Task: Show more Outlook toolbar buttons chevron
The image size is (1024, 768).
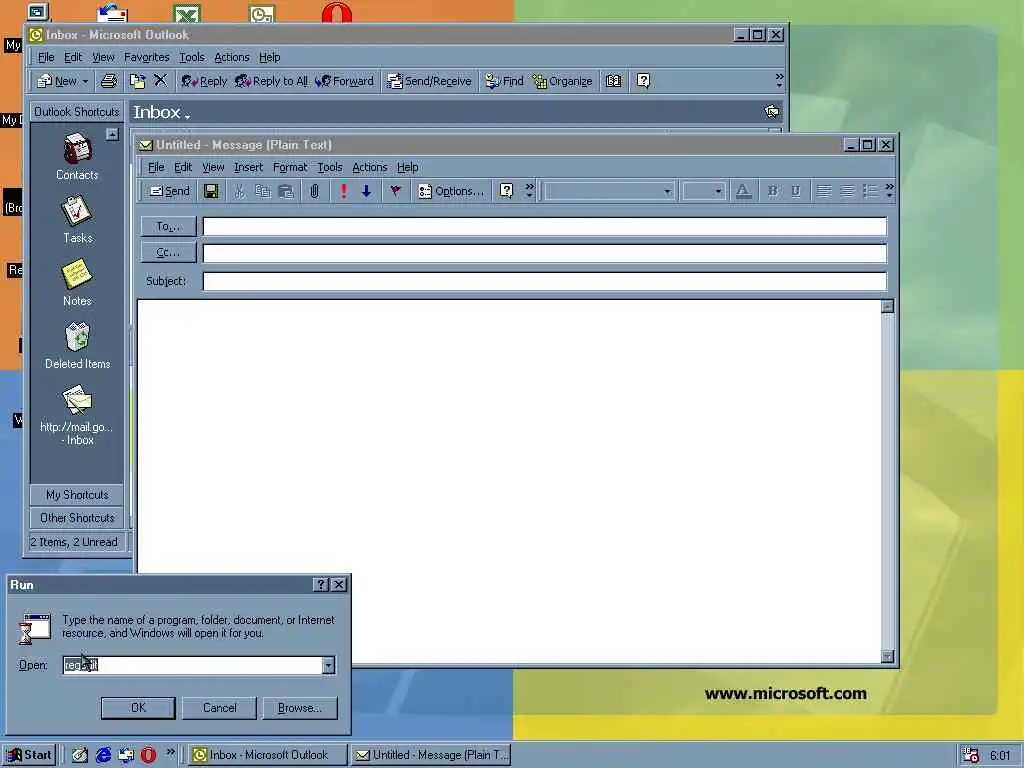Action: coord(779,80)
